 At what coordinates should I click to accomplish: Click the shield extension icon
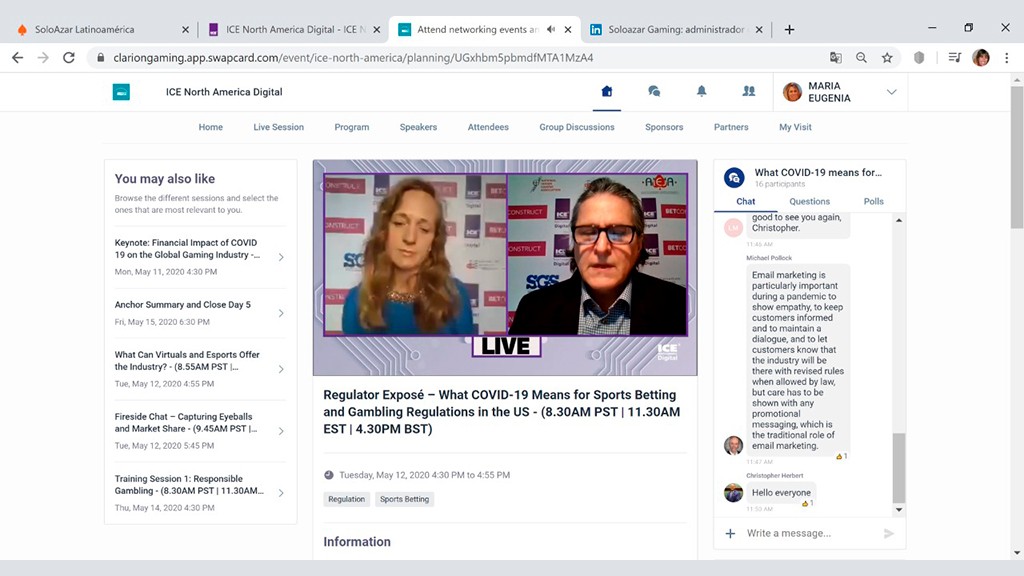point(919,57)
